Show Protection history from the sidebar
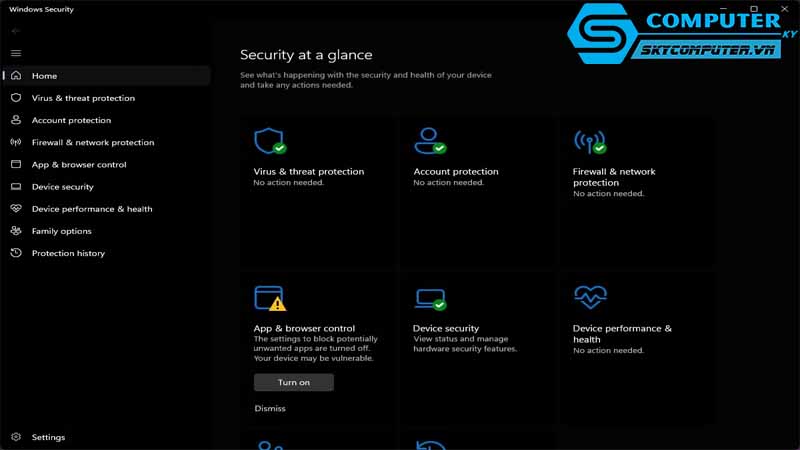This screenshot has width=800, height=450. click(x=68, y=253)
